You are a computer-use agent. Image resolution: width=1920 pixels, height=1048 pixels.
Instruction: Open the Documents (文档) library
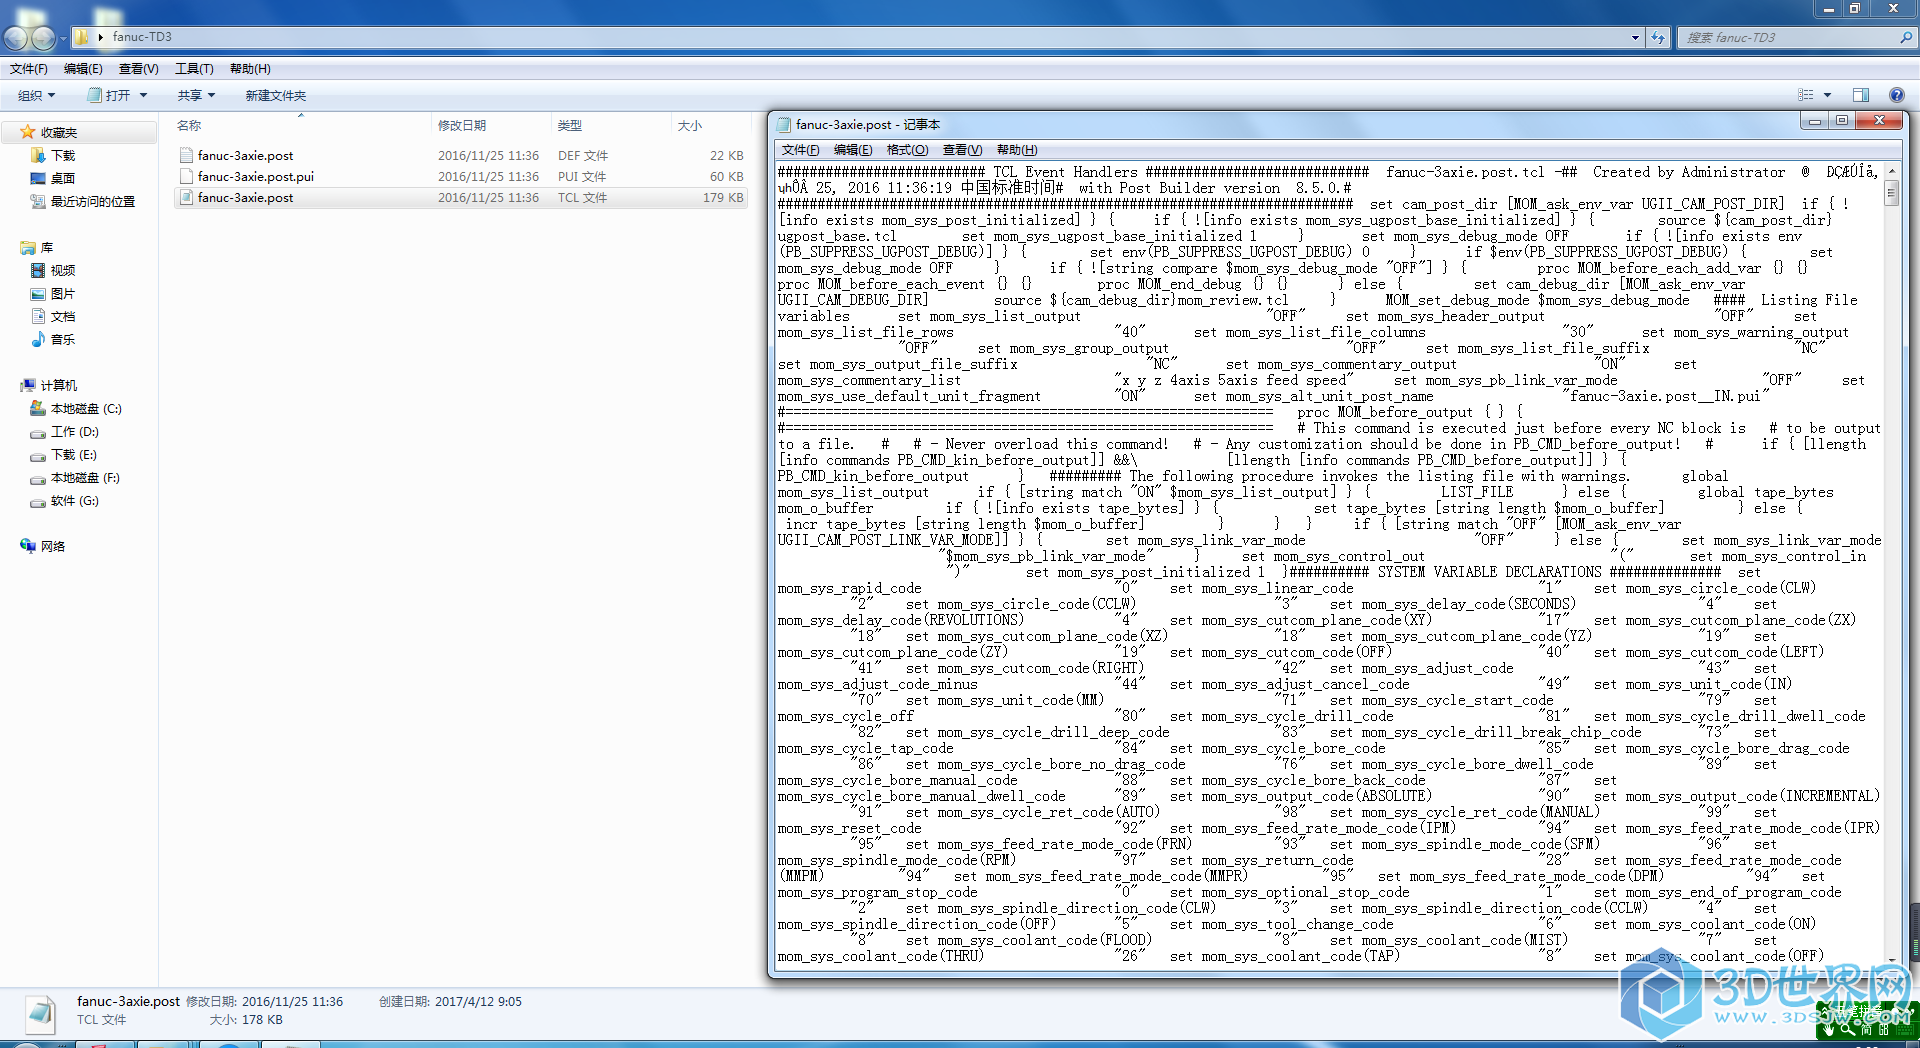63,316
